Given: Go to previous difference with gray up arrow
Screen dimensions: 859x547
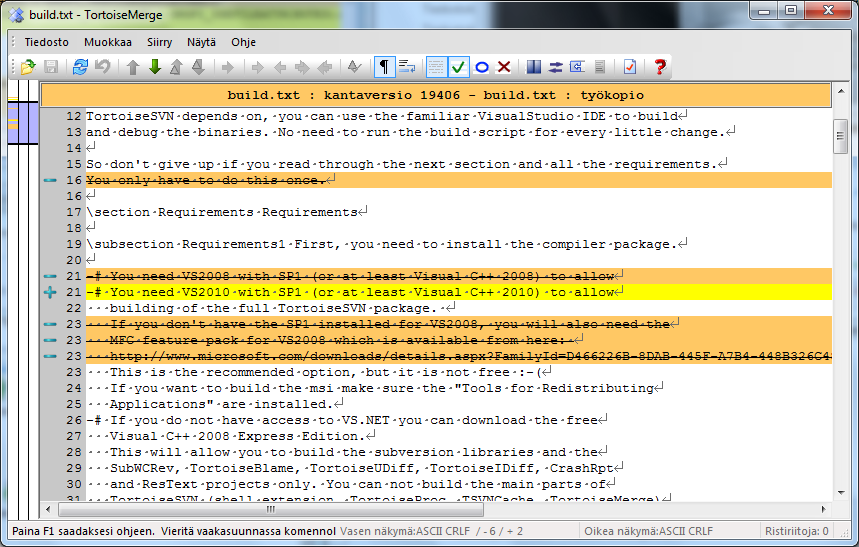Looking at the screenshot, I should [x=133, y=67].
